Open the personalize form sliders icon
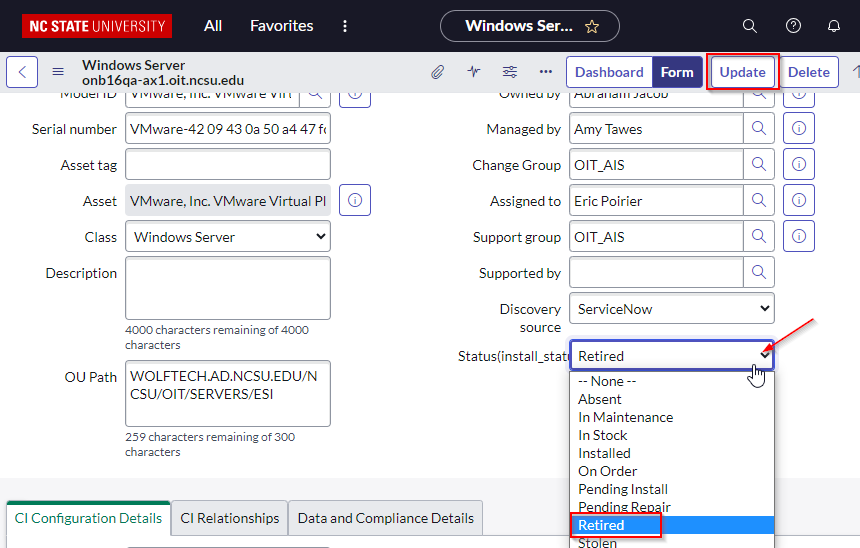 pos(509,72)
